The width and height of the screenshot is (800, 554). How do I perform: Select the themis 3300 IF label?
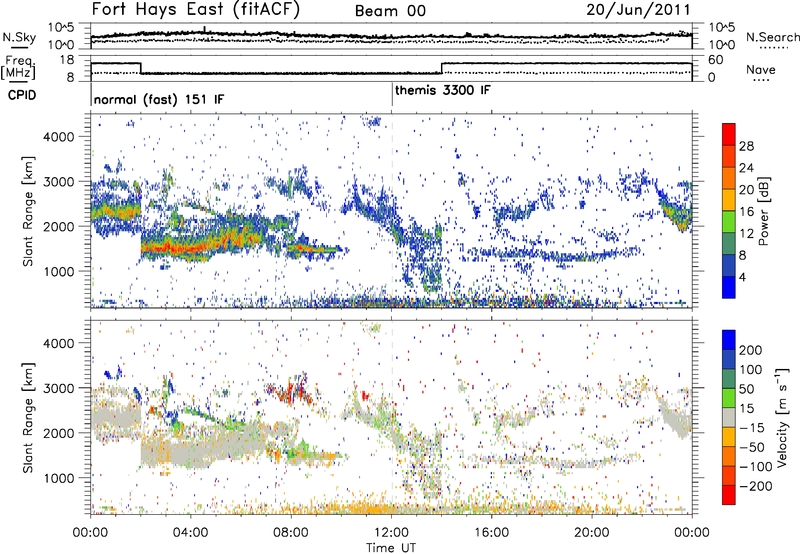pos(443,90)
